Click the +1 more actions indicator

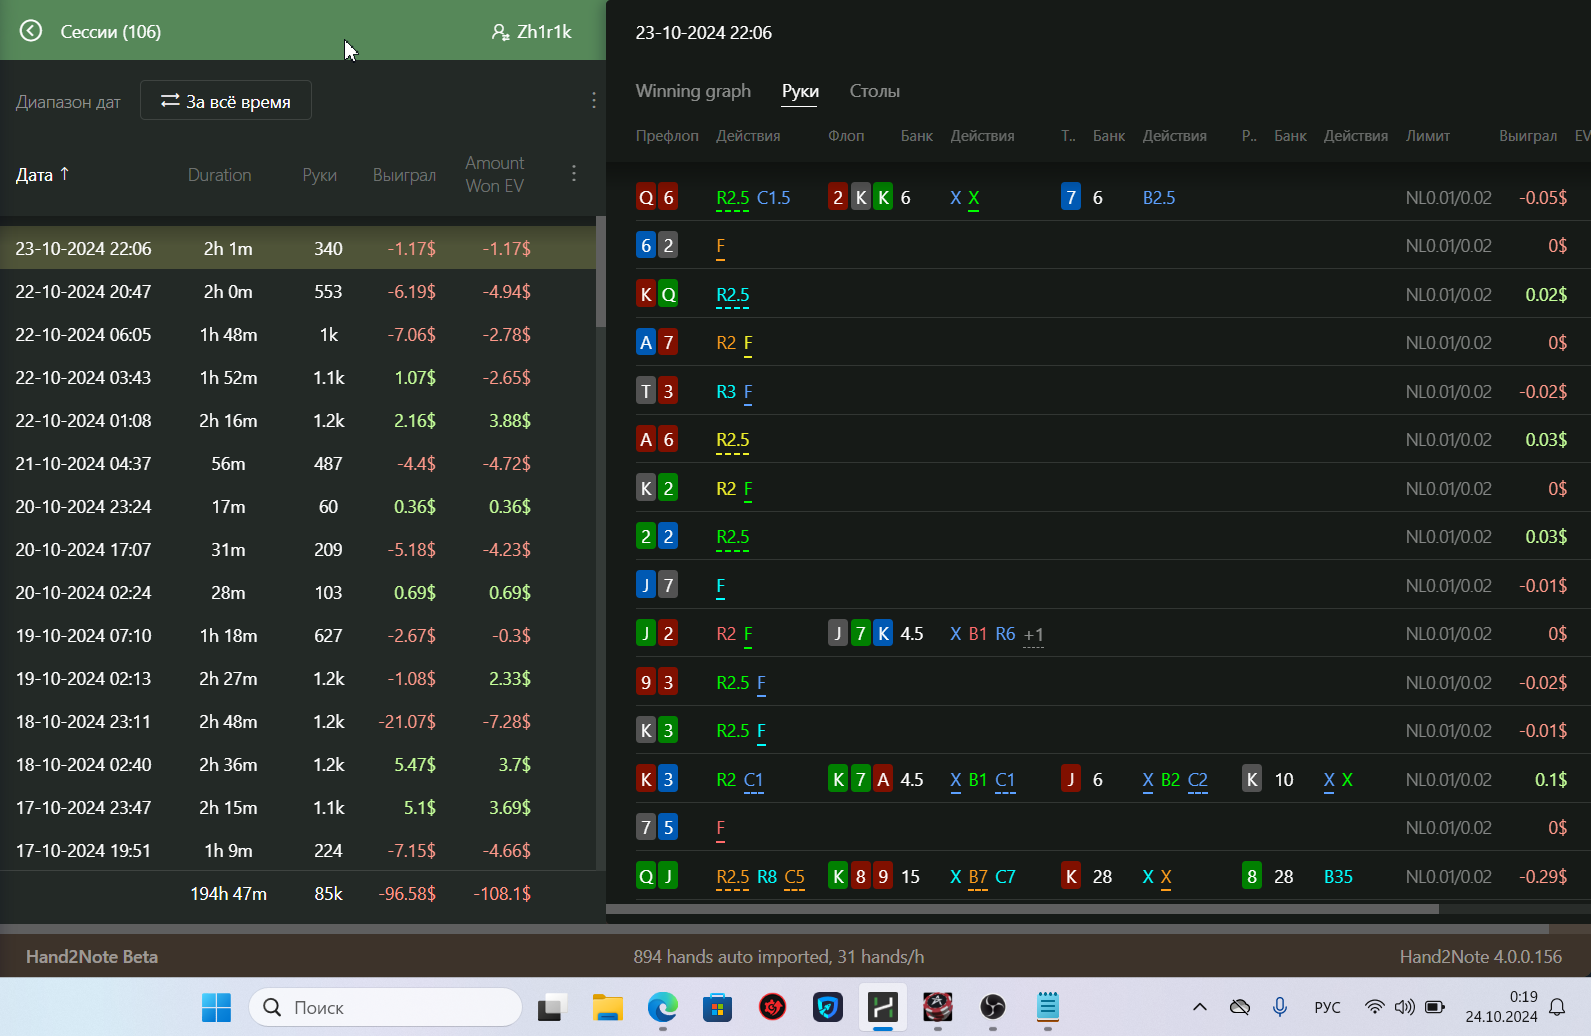tap(1034, 635)
